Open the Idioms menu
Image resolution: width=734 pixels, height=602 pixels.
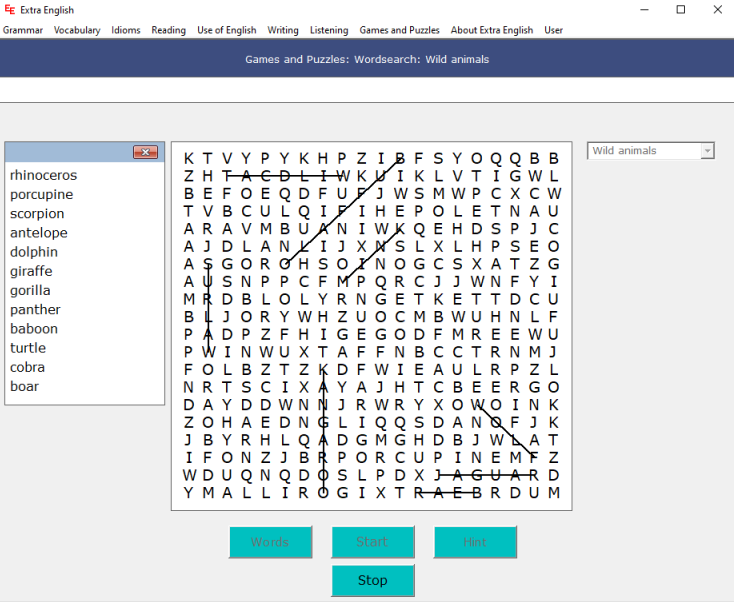tap(126, 30)
